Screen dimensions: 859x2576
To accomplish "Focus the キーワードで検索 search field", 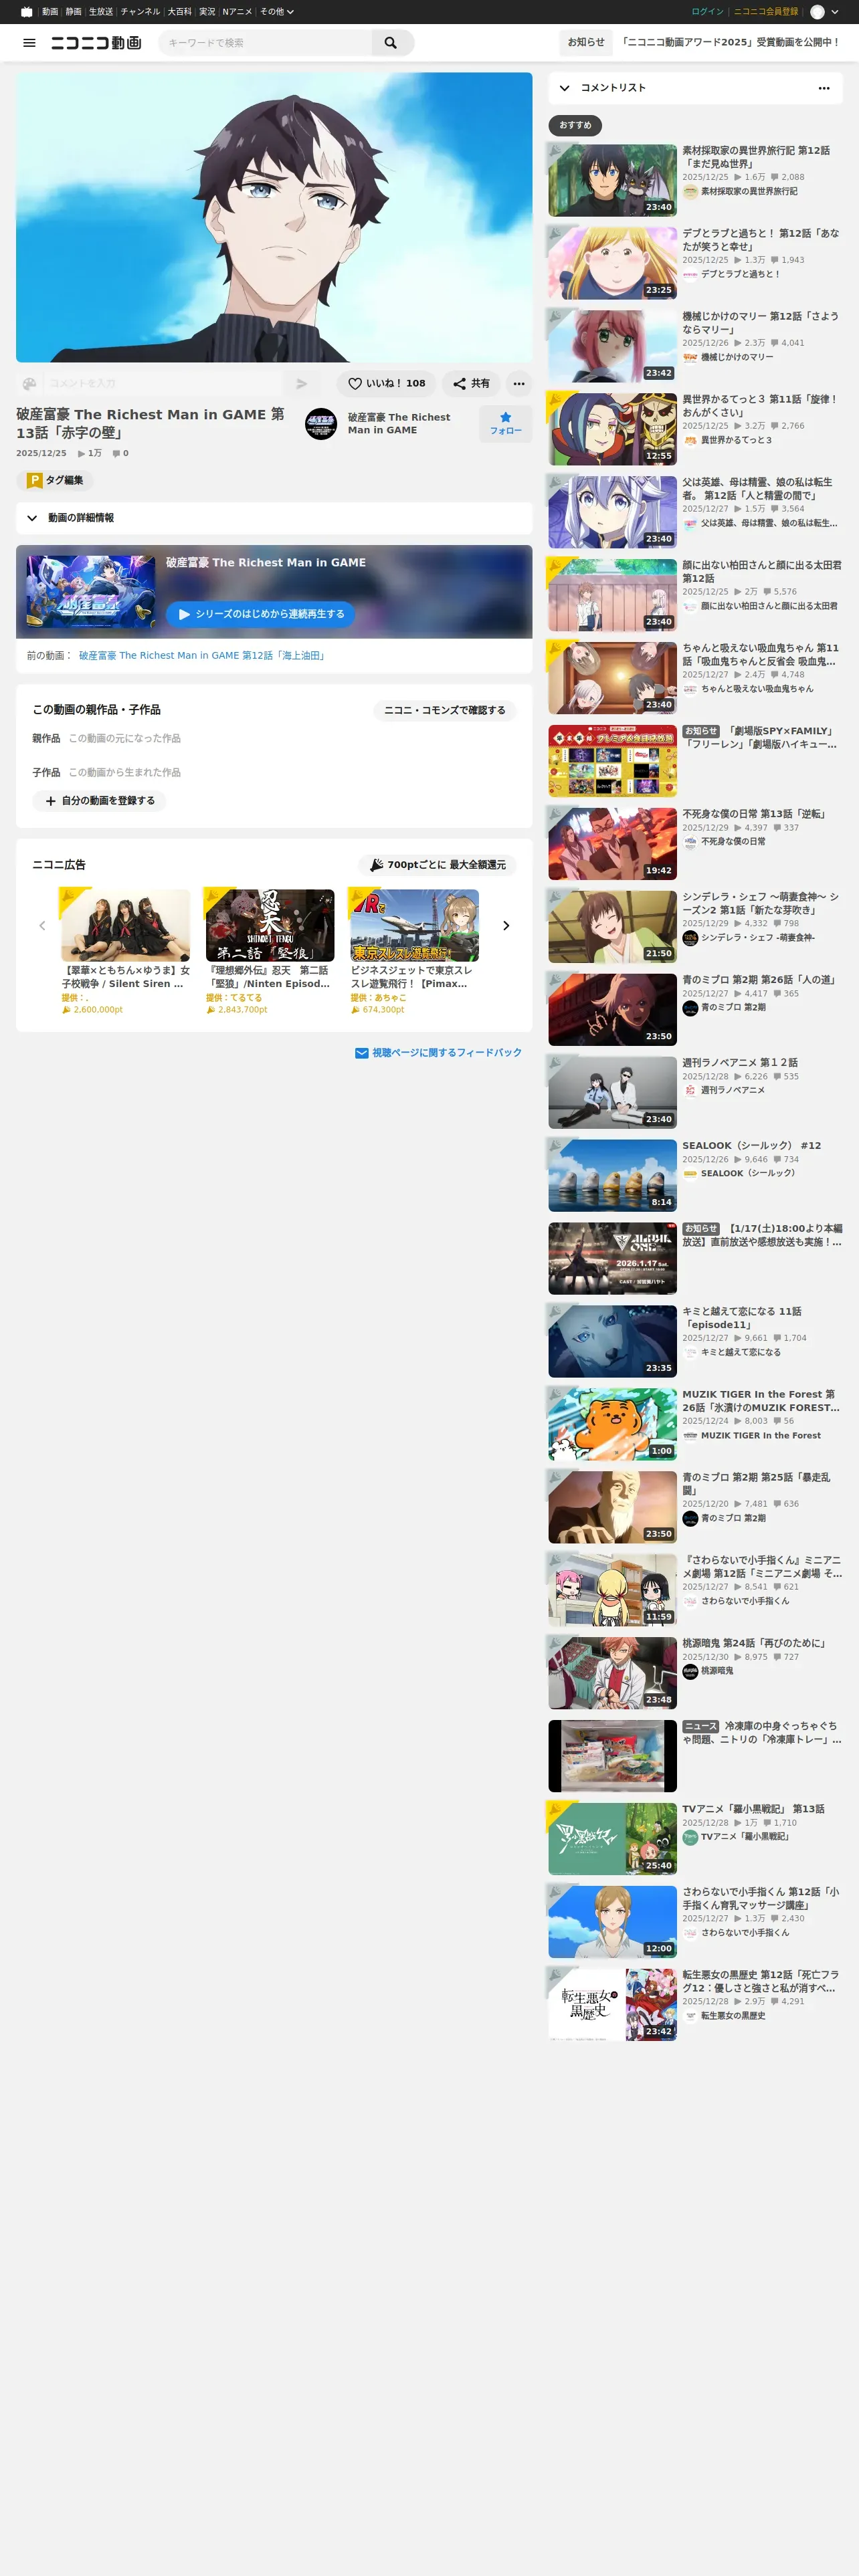I will click(x=266, y=43).
